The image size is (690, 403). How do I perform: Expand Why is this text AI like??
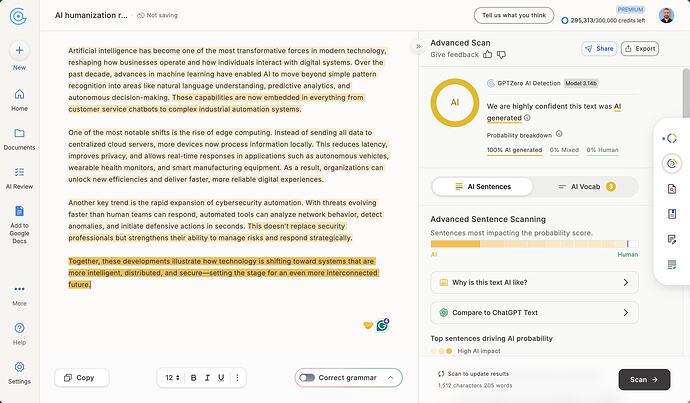534,282
